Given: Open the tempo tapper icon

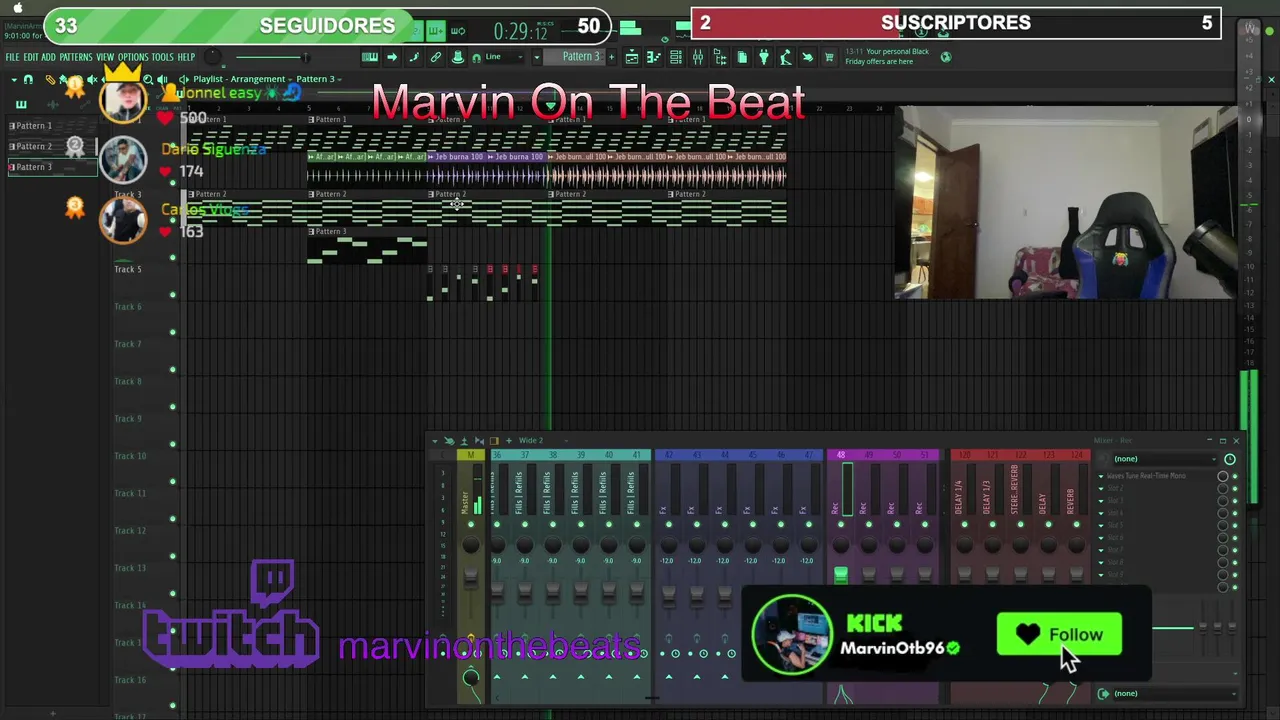Looking at the screenshot, I should pos(786,57).
